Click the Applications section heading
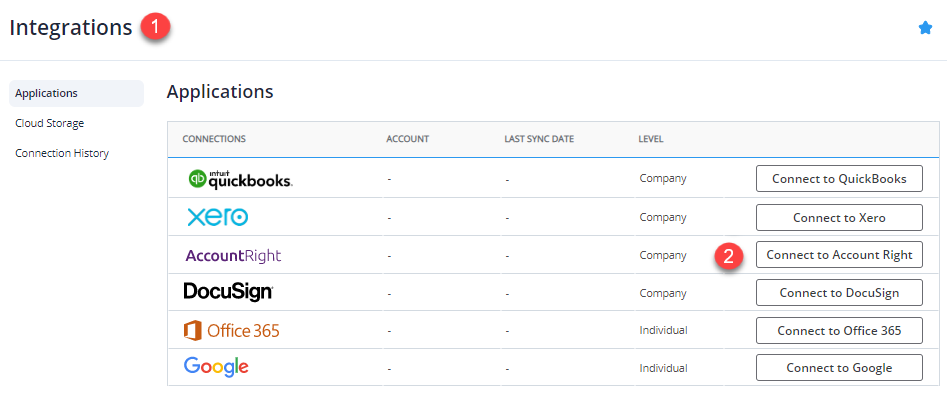 point(220,92)
